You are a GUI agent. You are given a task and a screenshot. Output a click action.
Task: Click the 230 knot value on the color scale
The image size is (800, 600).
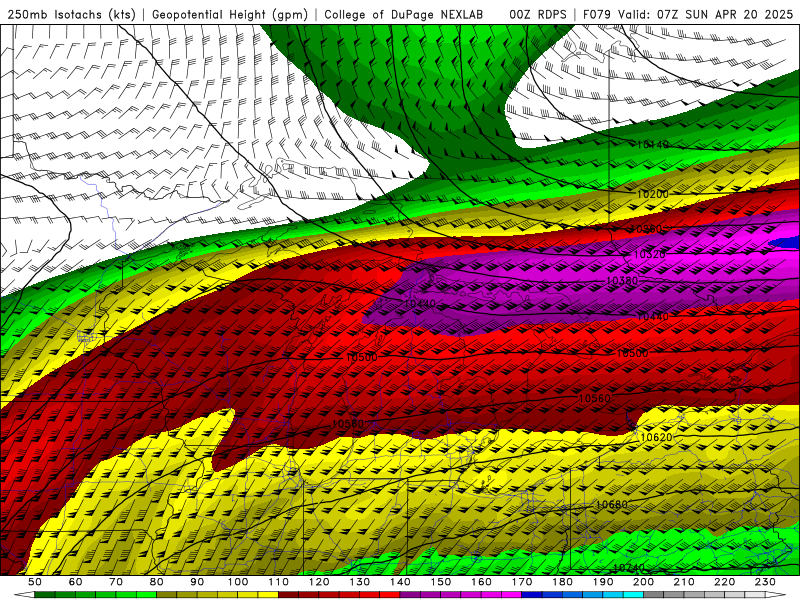pyautogui.click(x=765, y=582)
